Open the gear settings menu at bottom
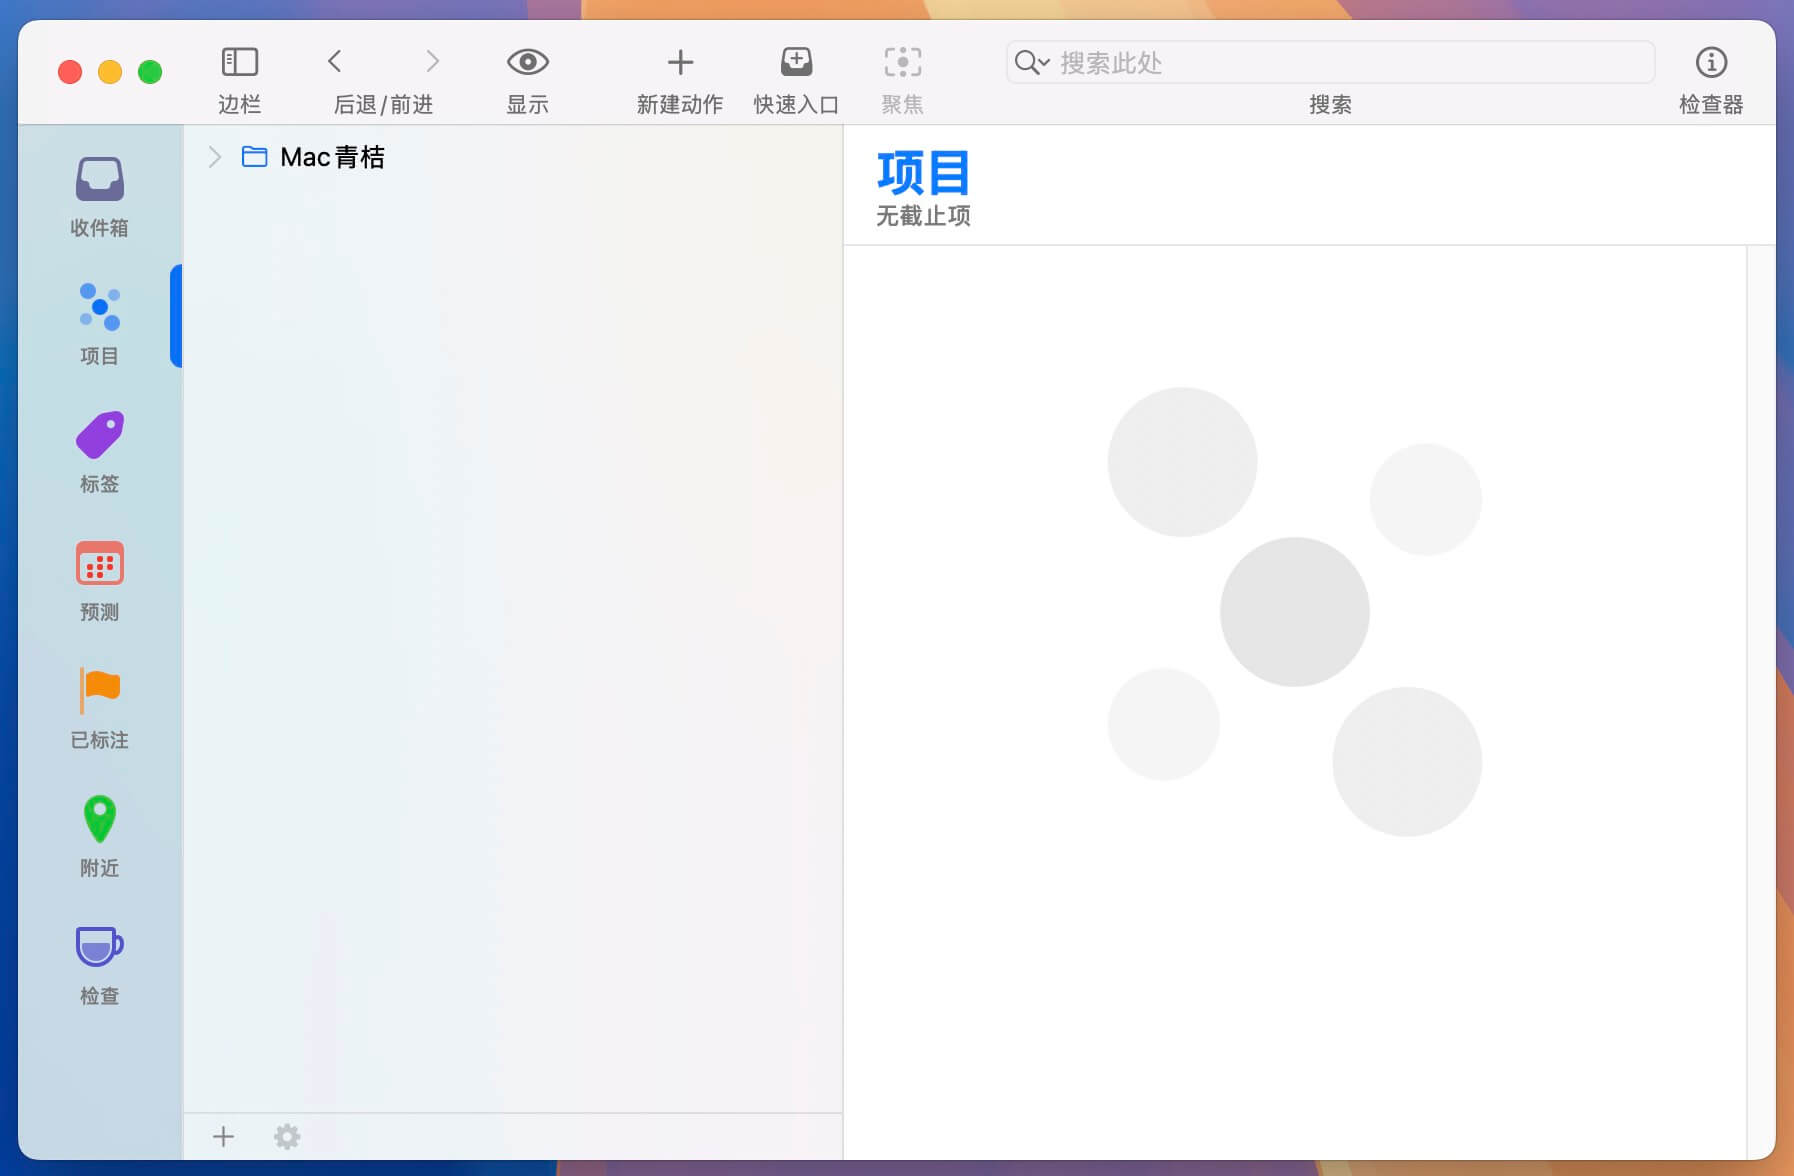 [287, 1137]
